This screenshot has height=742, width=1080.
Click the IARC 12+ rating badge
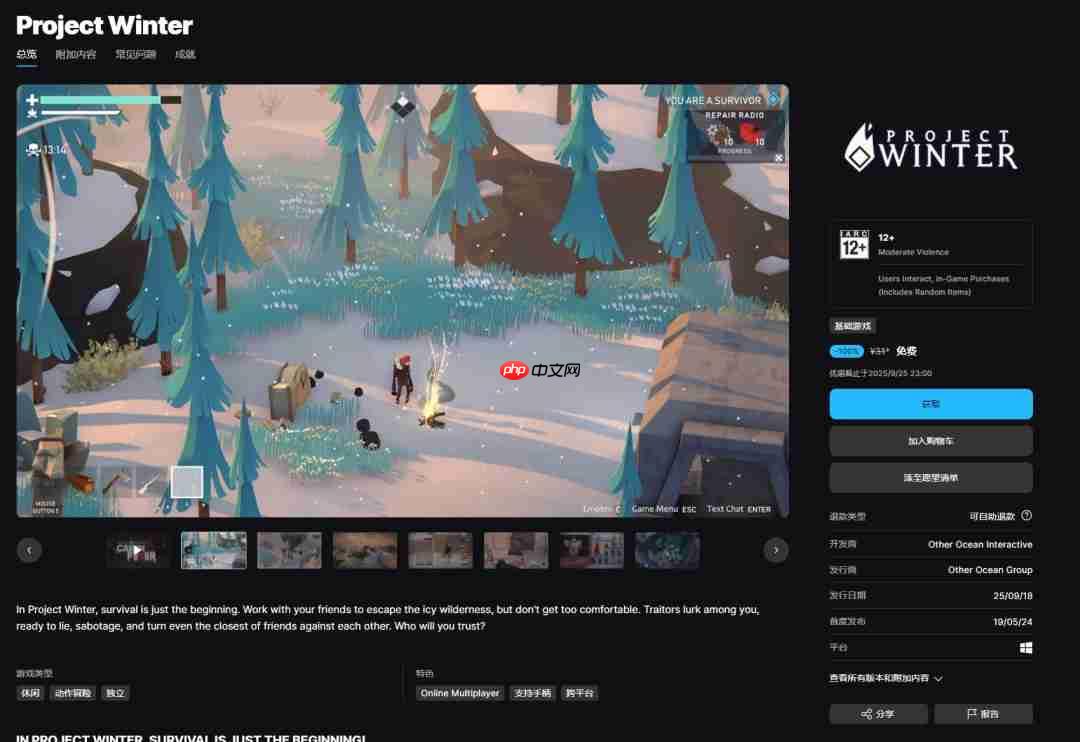pos(854,245)
